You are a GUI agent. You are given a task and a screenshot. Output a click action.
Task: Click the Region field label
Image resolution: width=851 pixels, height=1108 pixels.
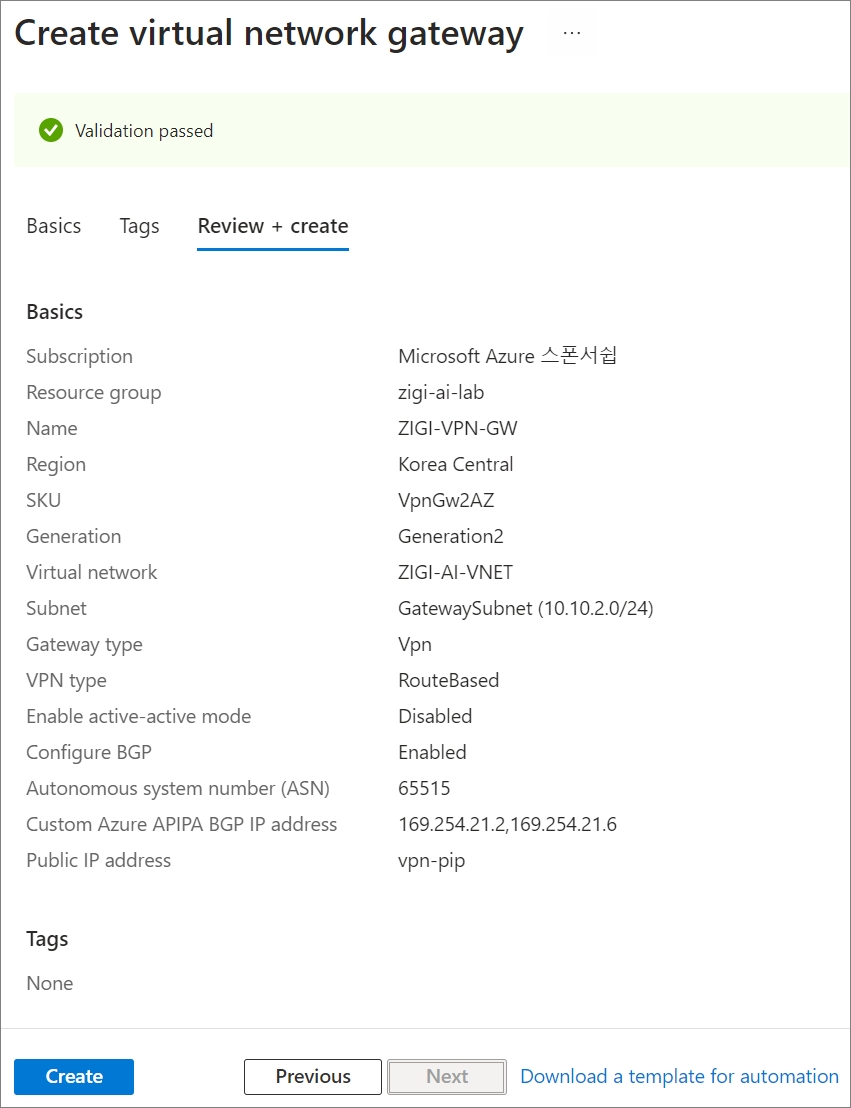coord(56,464)
